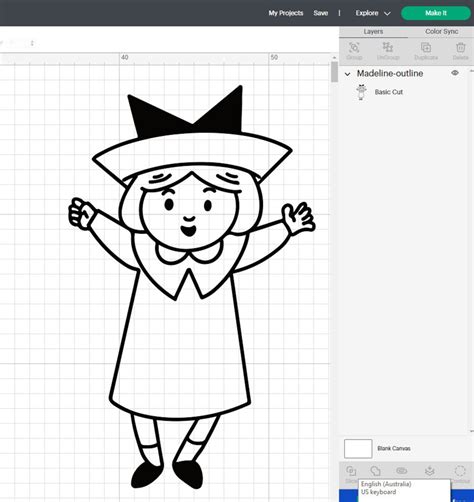Select the Basic Cut layer row text
The image size is (474, 502).
click(389, 92)
